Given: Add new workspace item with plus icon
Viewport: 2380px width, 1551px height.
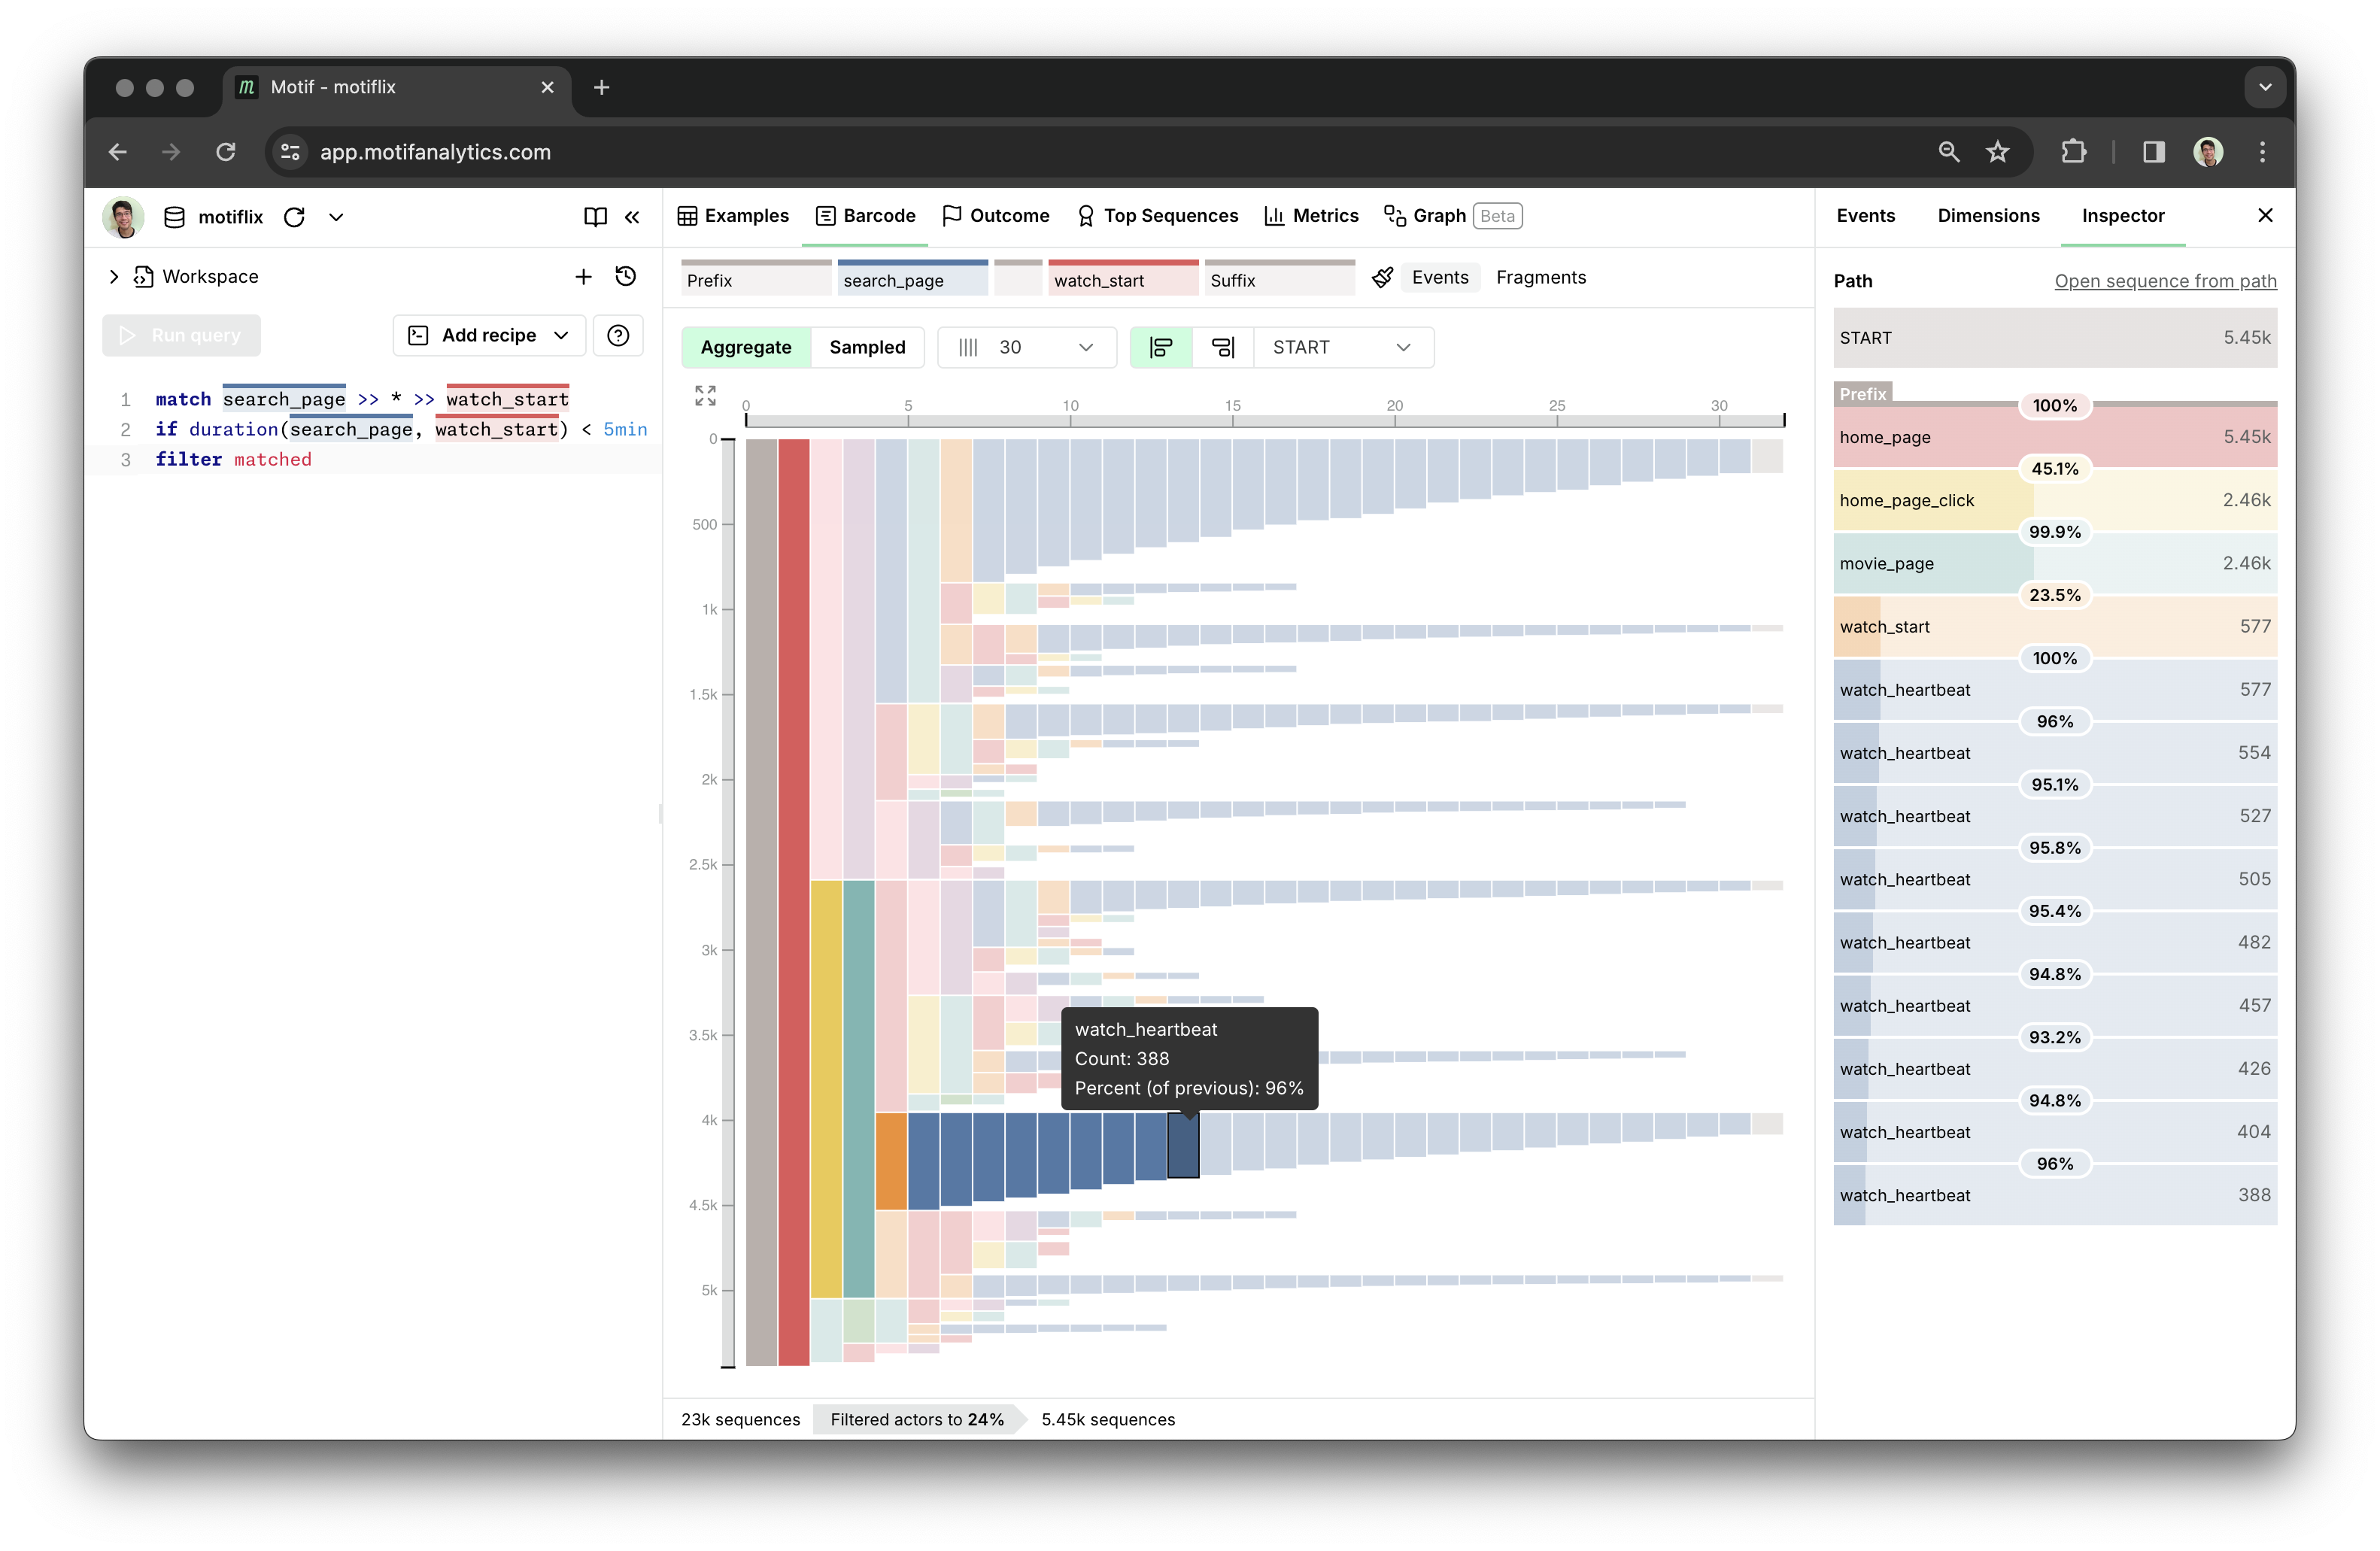Looking at the screenshot, I should coord(583,276).
